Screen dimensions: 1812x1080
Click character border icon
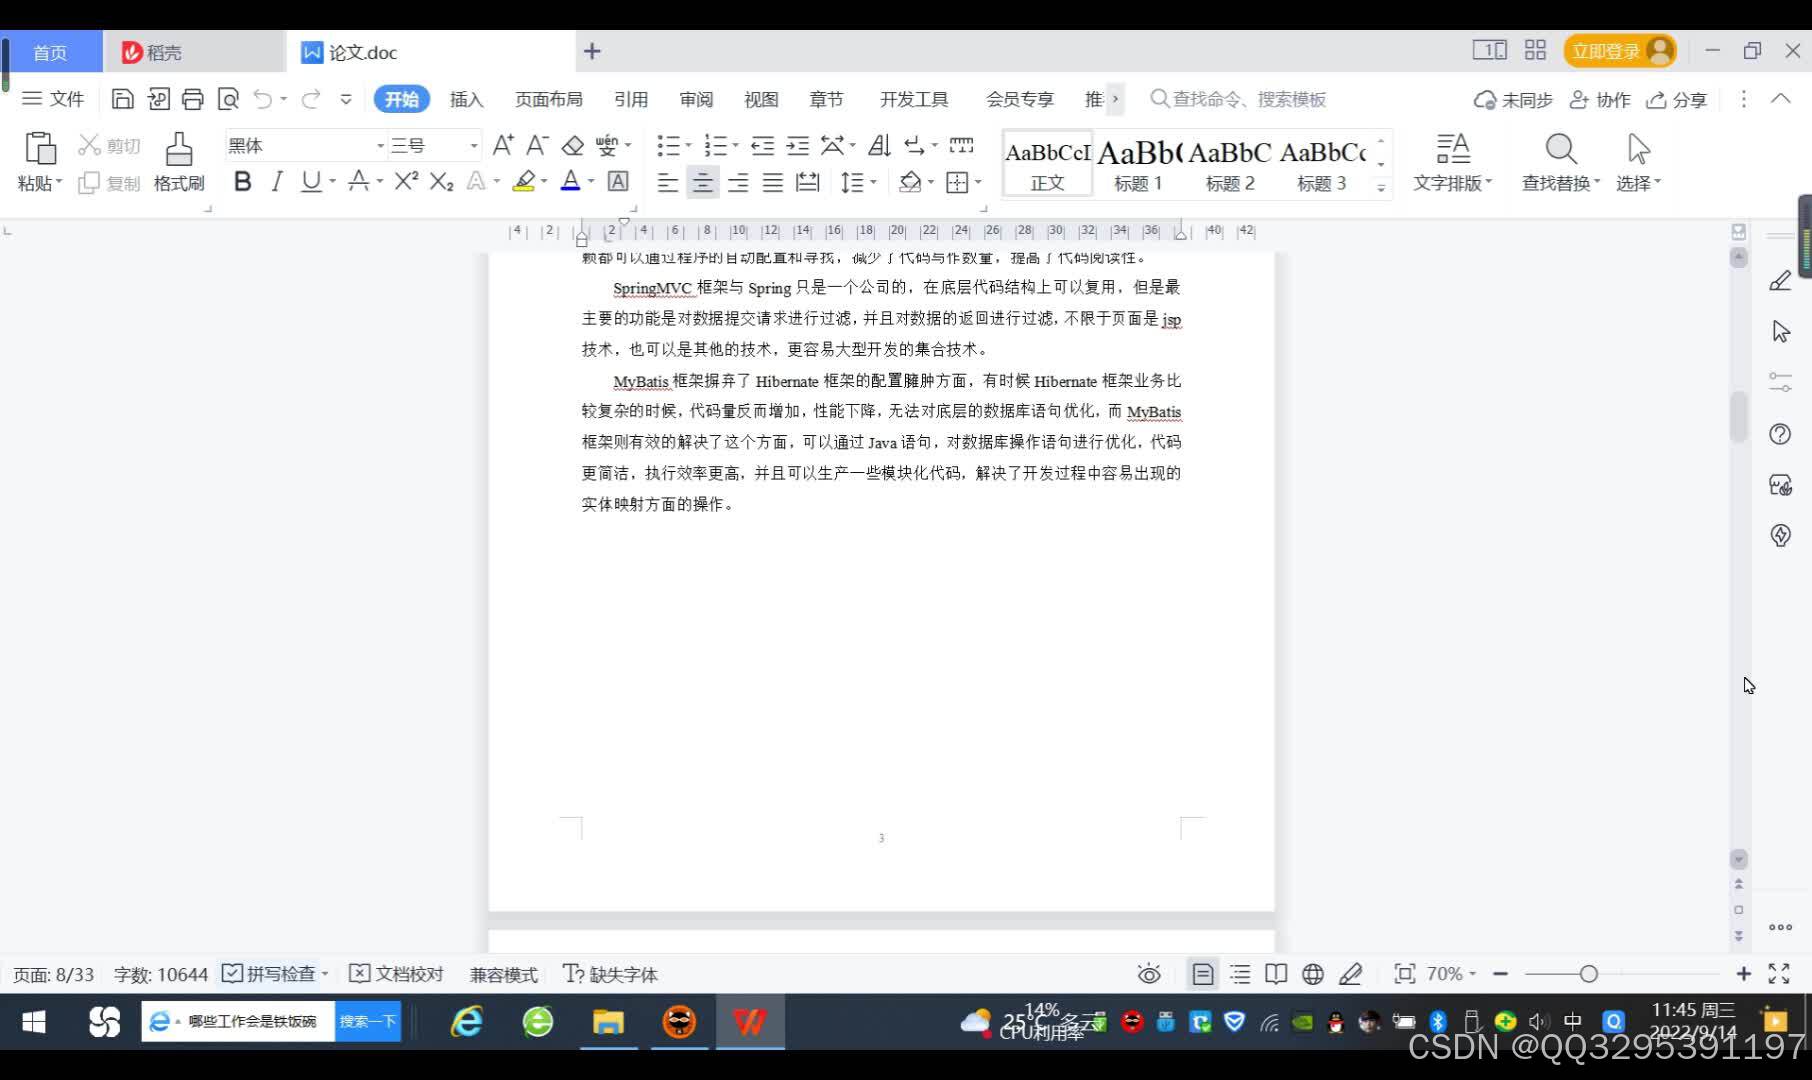click(x=618, y=181)
